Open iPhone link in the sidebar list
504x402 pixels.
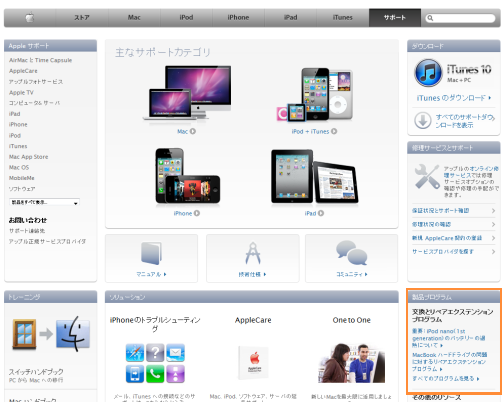click(x=18, y=125)
